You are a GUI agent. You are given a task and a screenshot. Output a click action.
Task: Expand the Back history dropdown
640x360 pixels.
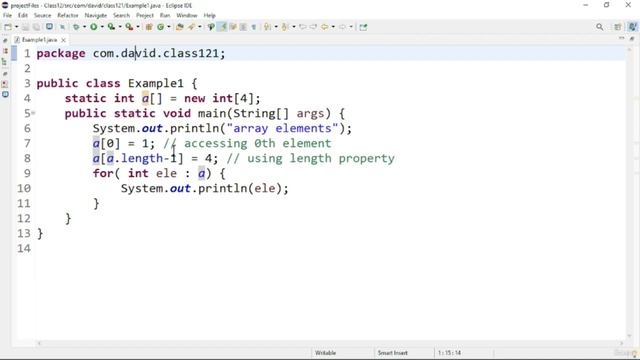[x=333, y=27]
